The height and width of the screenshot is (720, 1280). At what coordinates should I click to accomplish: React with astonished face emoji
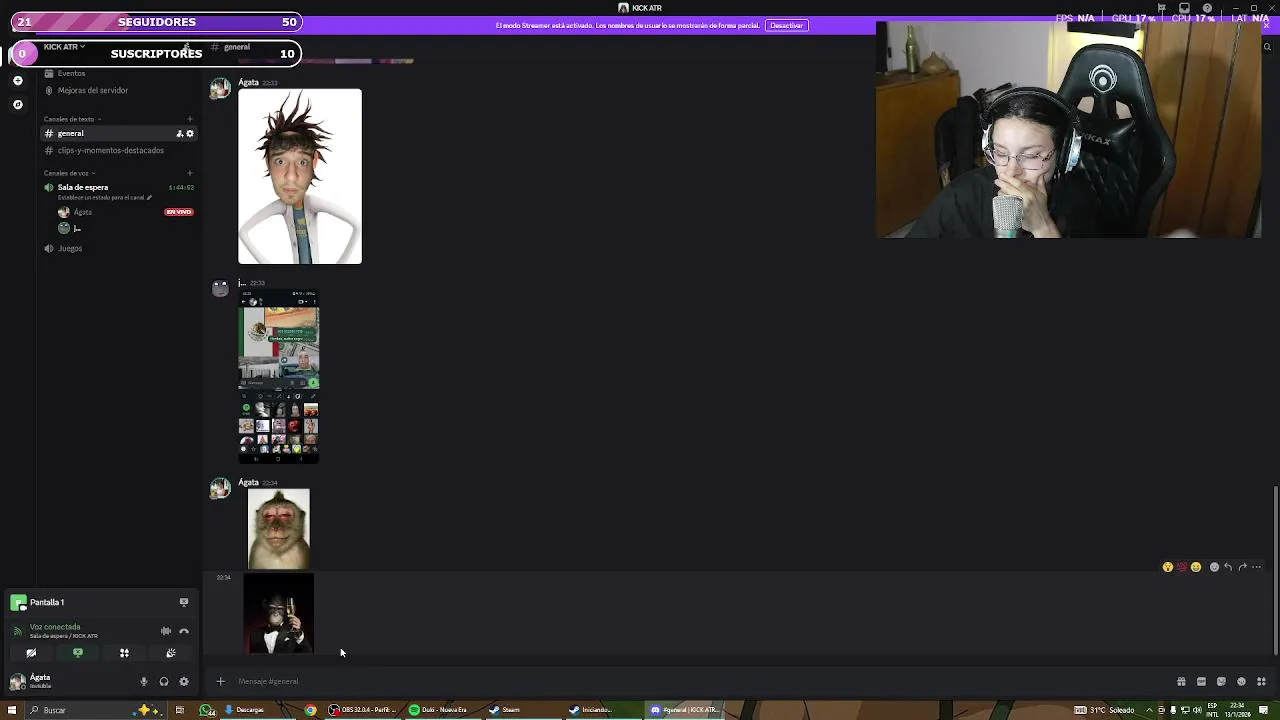[1167, 567]
